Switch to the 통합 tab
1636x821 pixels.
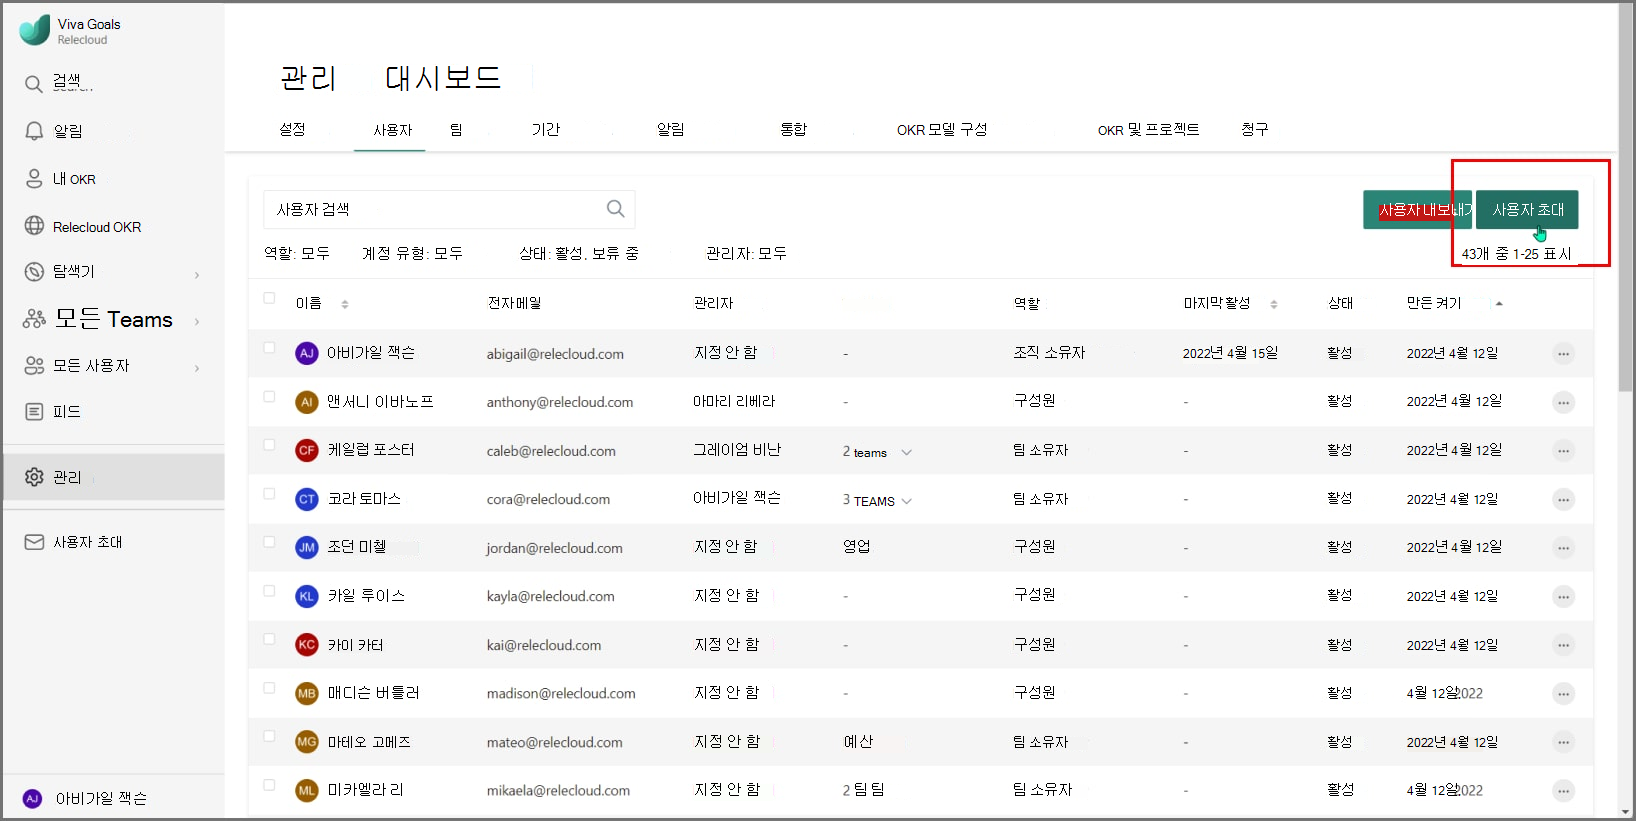(794, 129)
